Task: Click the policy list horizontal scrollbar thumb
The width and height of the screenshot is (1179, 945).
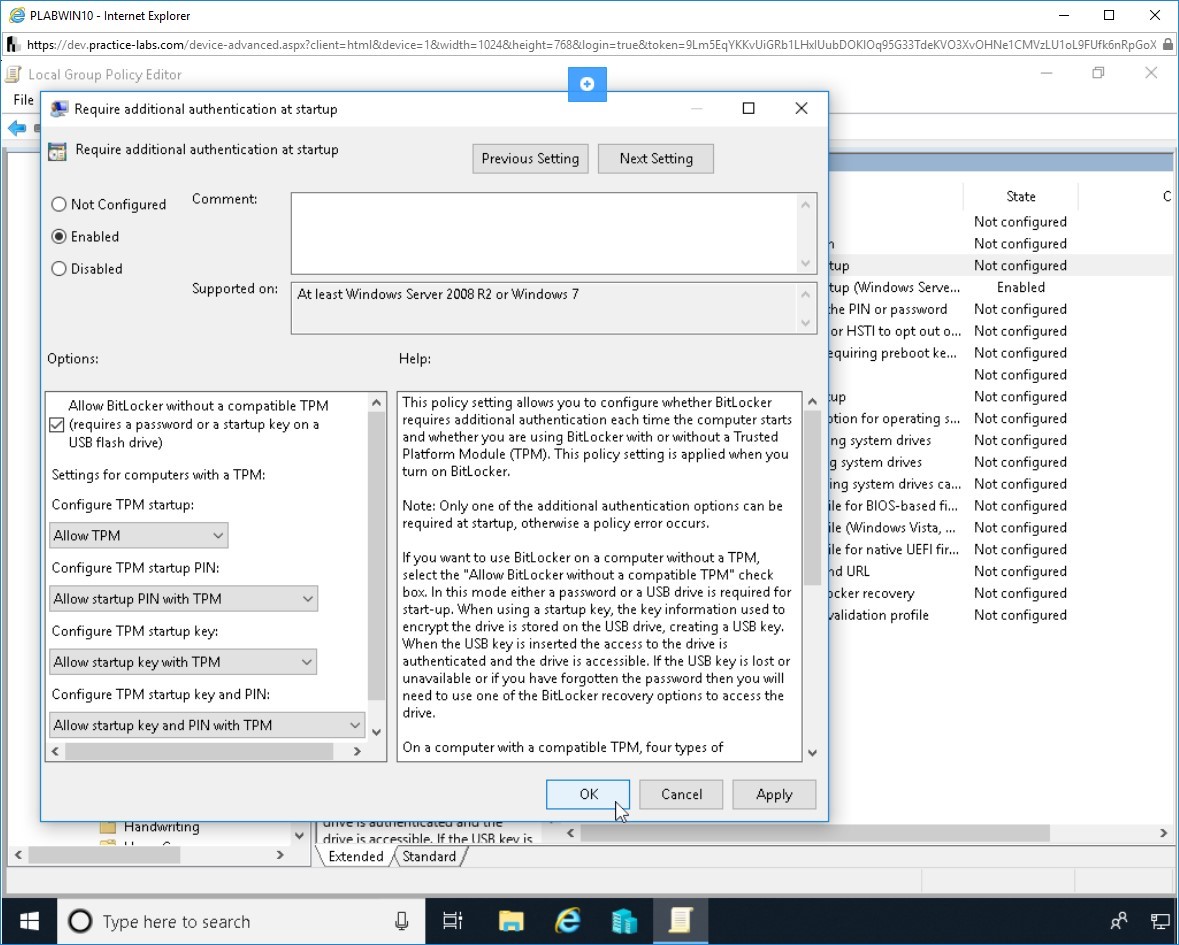Action: point(815,833)
